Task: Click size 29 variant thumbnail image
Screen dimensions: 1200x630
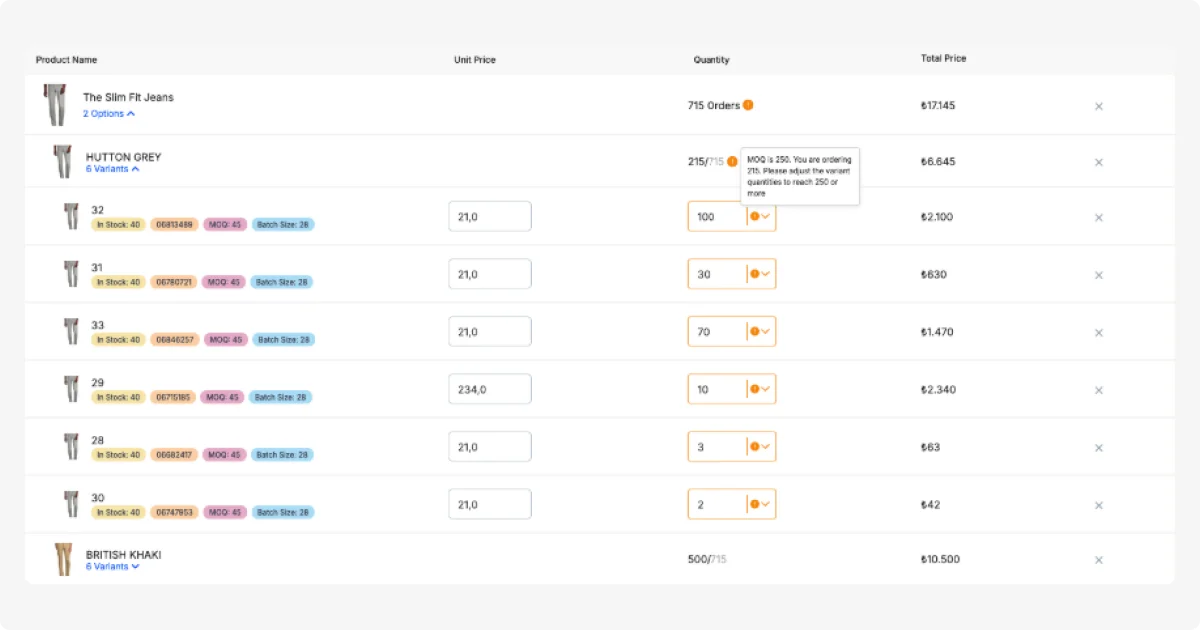Action: 72,389
